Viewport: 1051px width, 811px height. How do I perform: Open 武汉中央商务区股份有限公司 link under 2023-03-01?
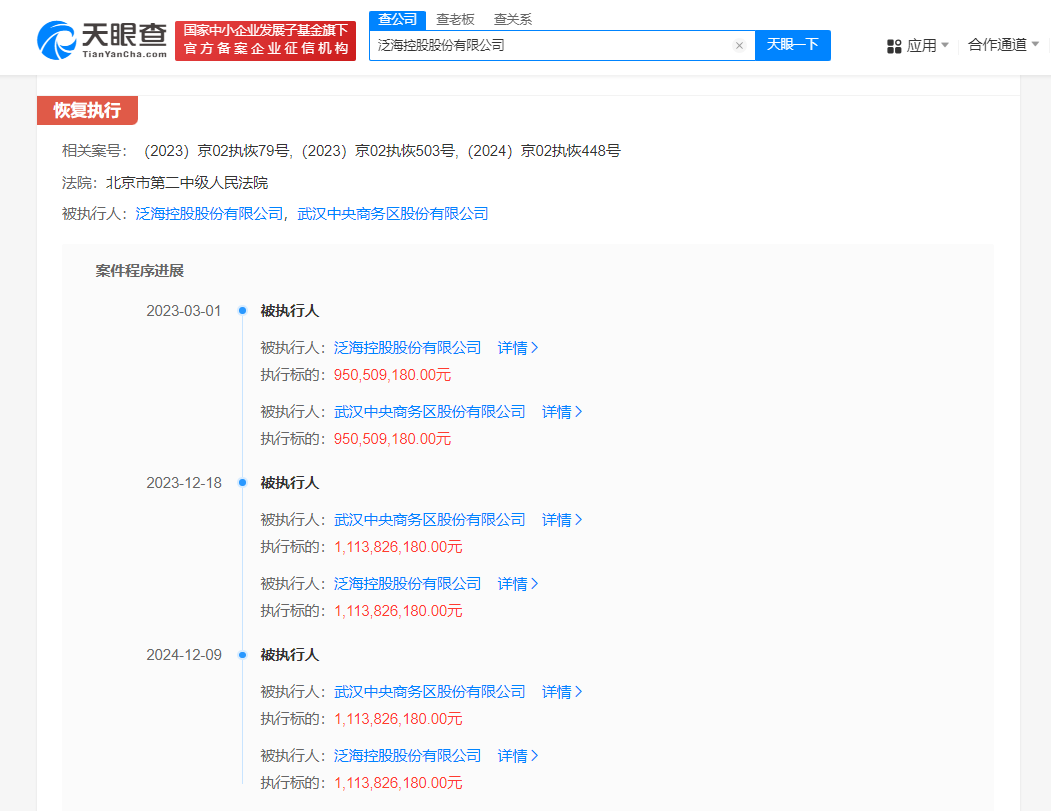[430, 412]
